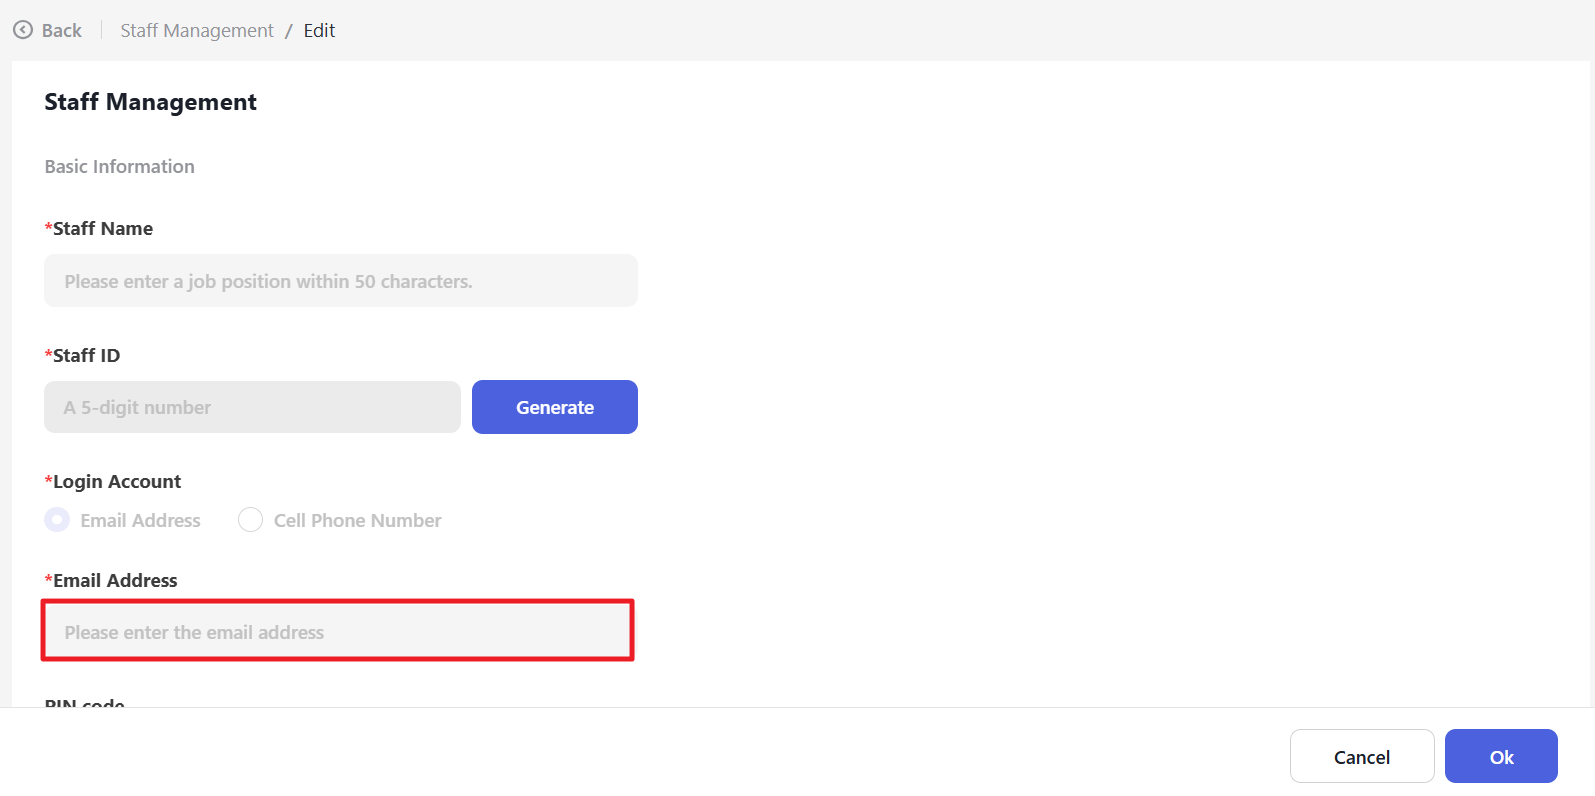Select the Email Address radio button
The height and width of the screenshot is (796, 1595).
coord(58,520)
